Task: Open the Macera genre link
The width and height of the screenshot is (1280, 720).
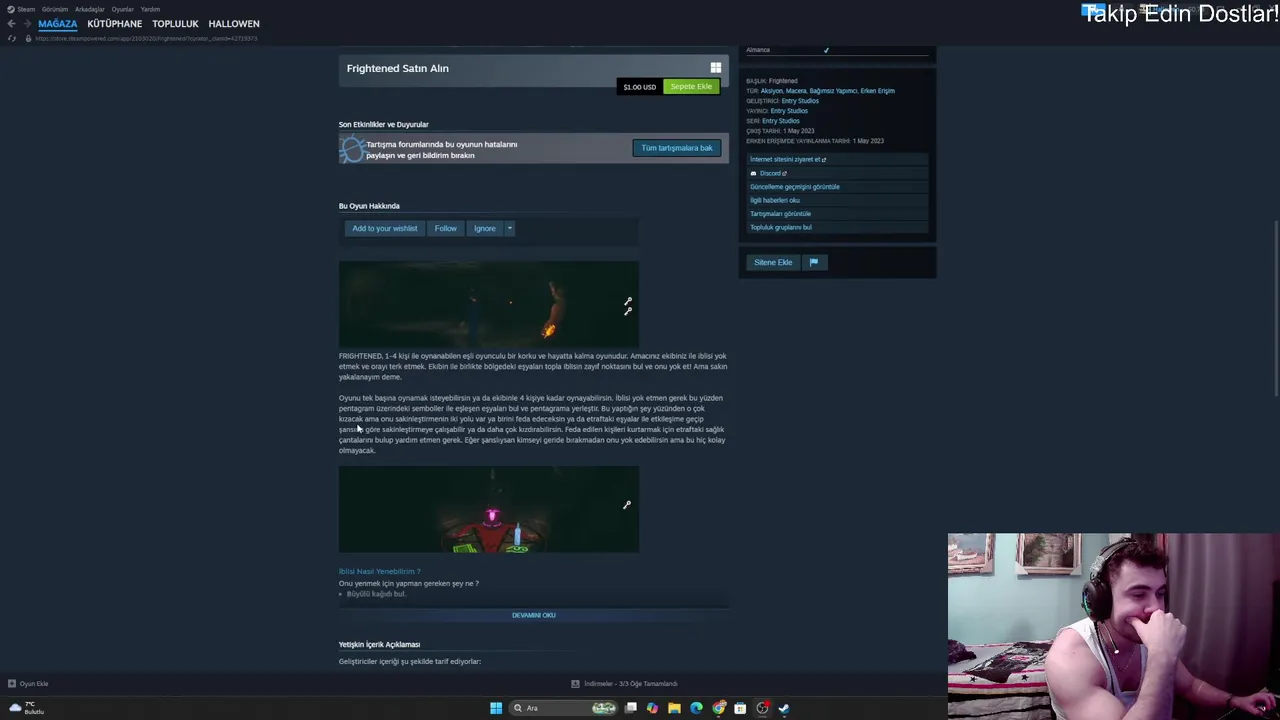Action: point(796,91)
